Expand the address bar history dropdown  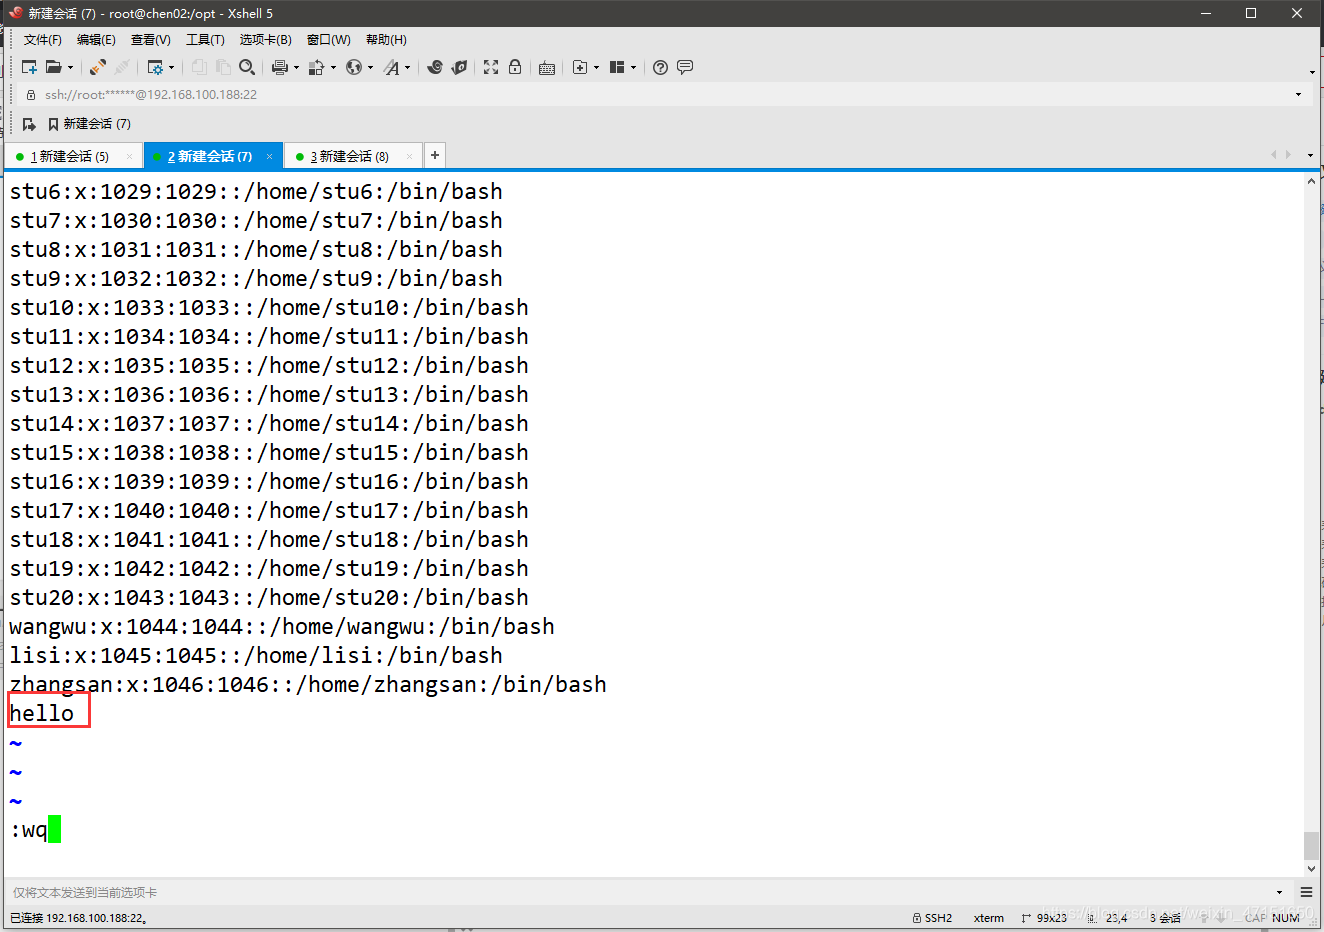click(x=1298, y=94)
